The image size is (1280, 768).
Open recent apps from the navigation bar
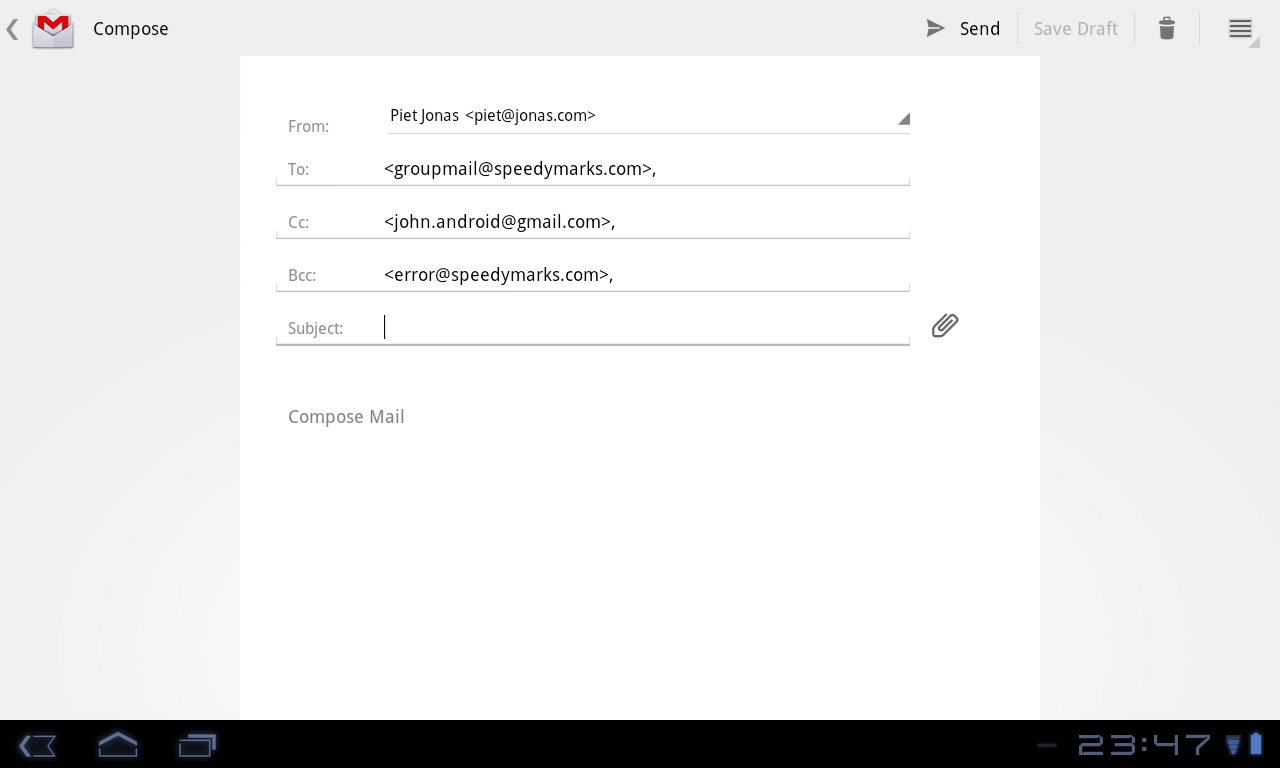(196, 745)
